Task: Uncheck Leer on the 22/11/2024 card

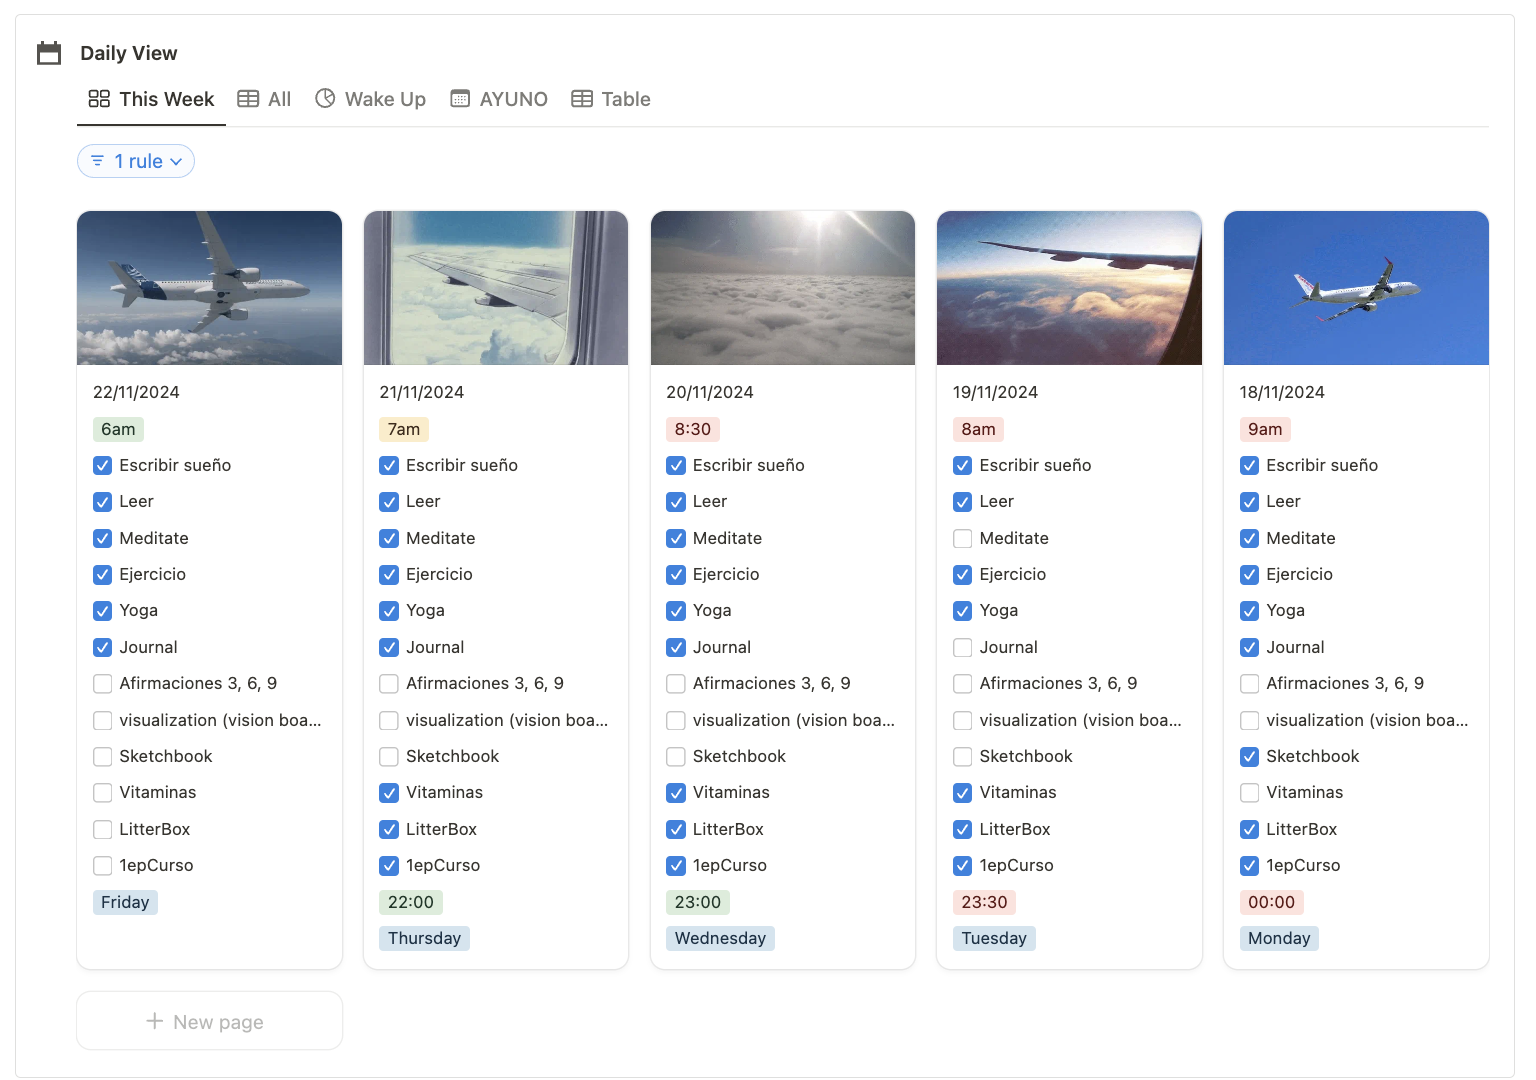Action: point(102,502)
